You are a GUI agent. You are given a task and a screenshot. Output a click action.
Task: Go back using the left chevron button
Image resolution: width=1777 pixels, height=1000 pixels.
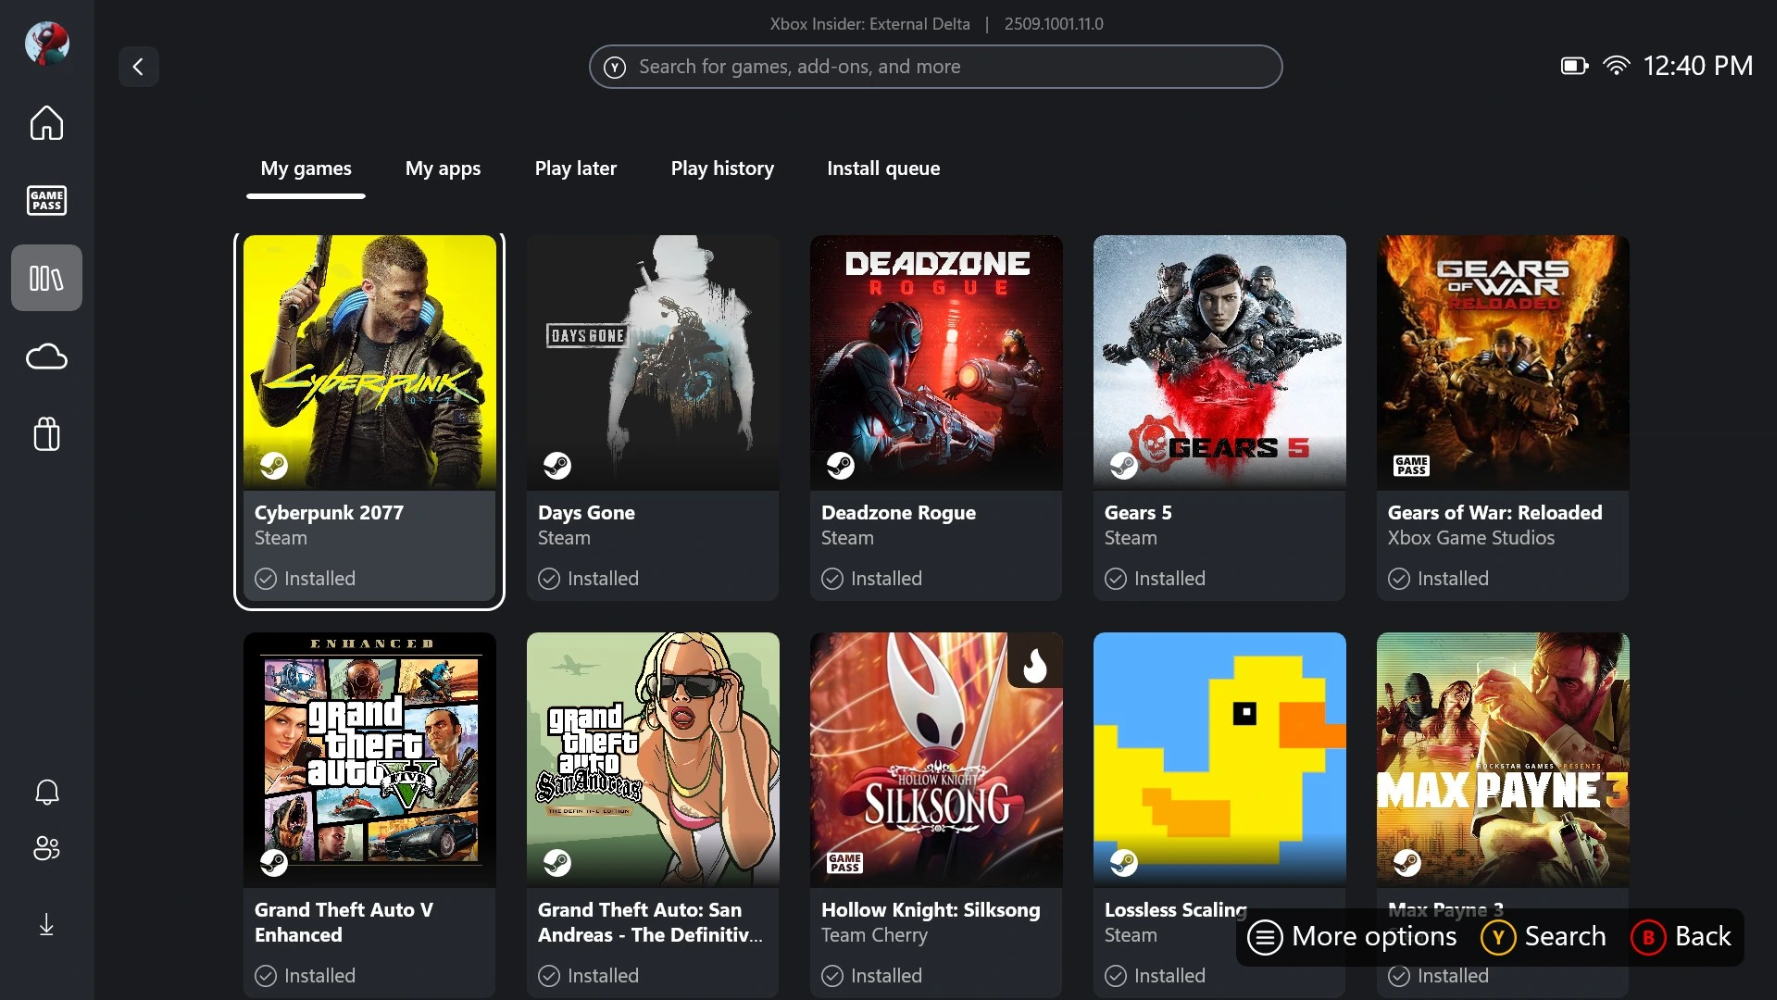[x=139, y=67]
